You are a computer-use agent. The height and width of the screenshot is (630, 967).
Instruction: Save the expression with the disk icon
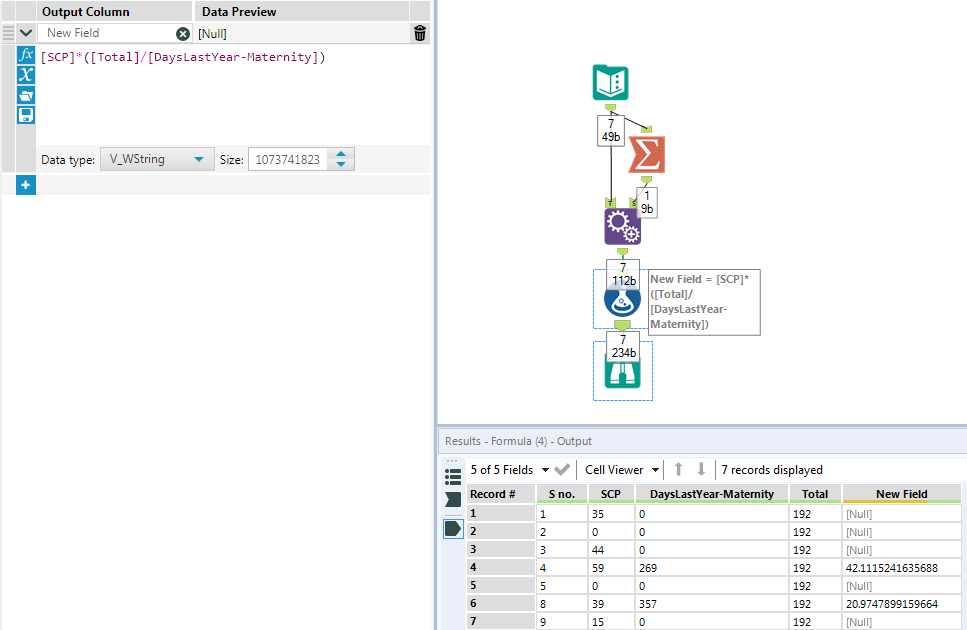point(26,115)
